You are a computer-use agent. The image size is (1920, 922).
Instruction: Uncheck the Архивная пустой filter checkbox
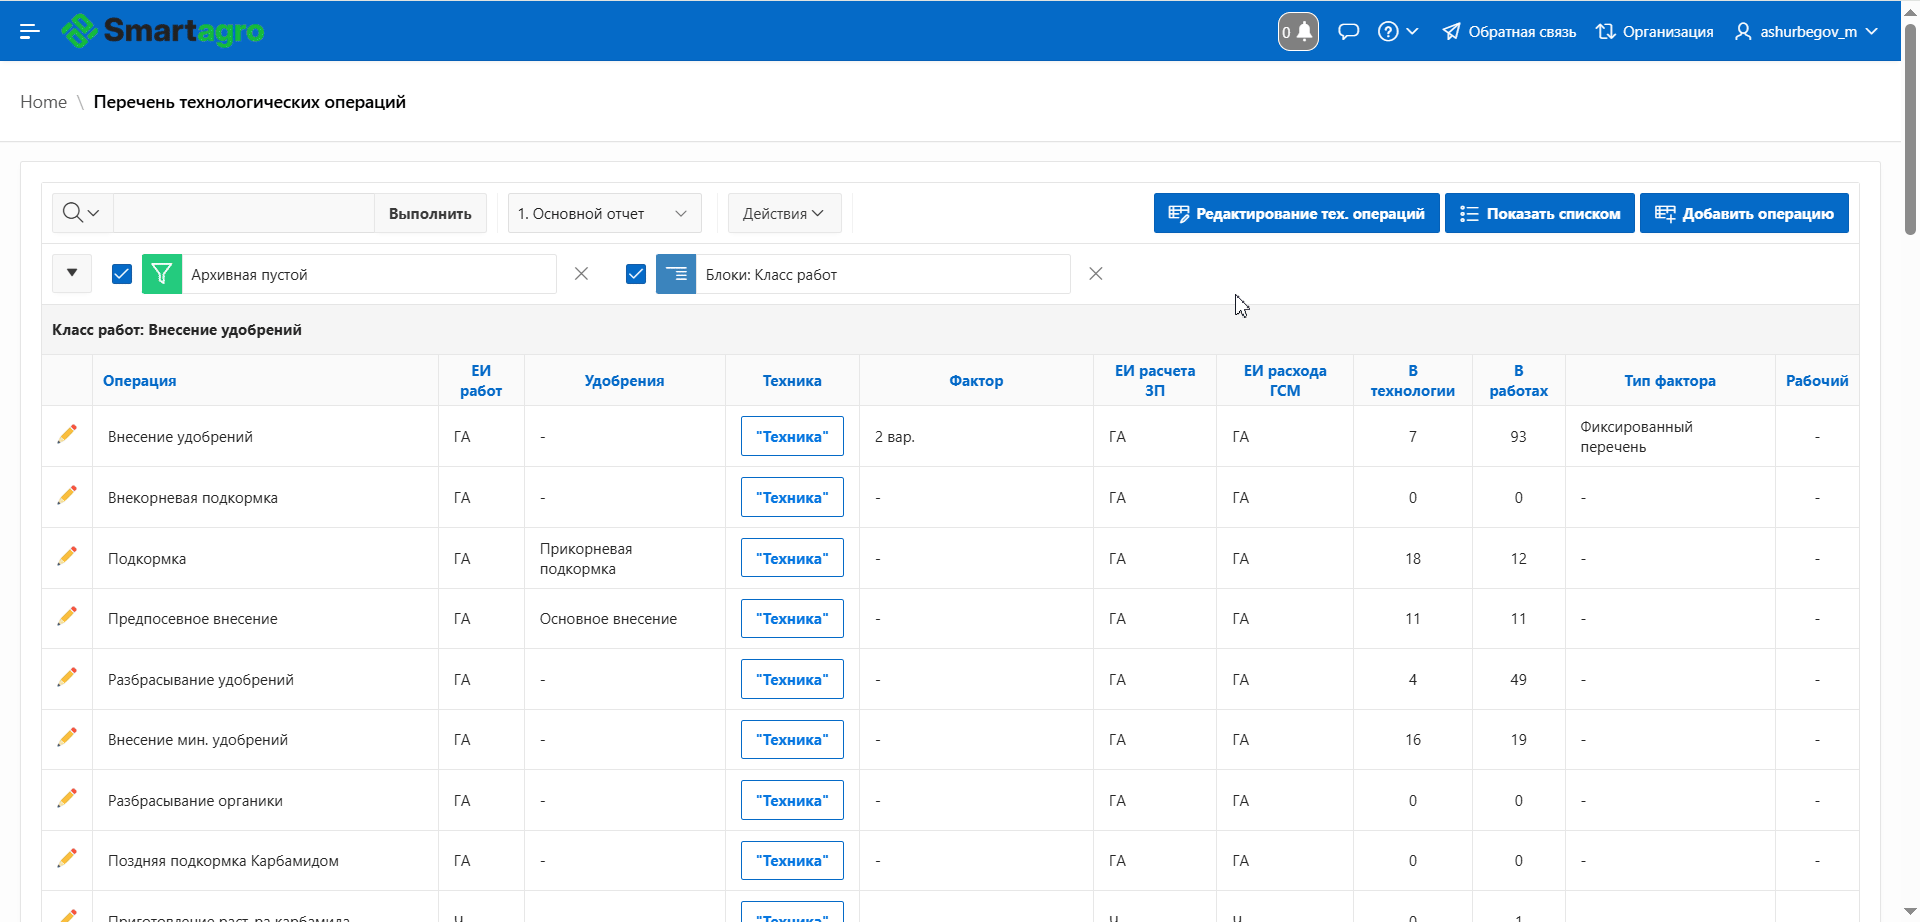(x=122, y=274)
